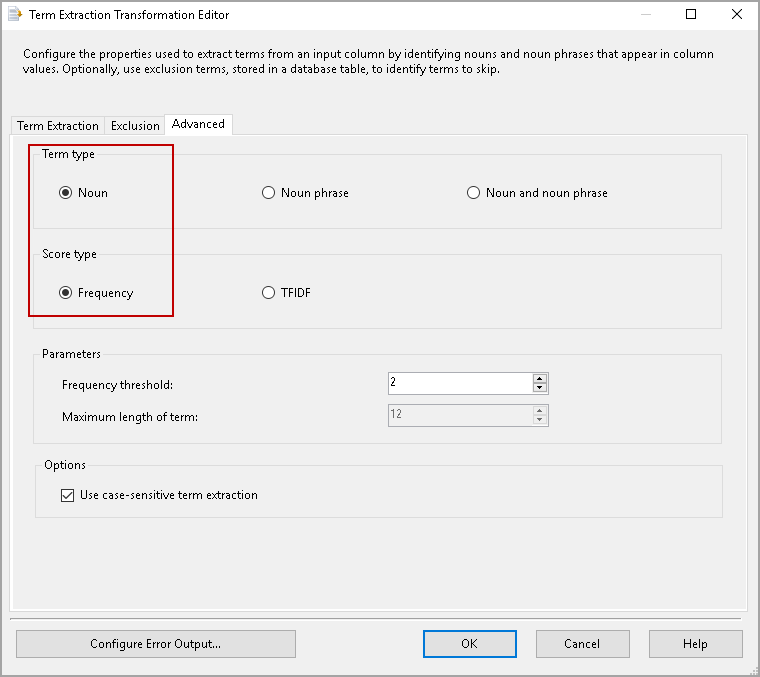The height and width of the screenshot is (677, 760).
Task: Click the Frequency threshold input field
Action: coord(459,383)
